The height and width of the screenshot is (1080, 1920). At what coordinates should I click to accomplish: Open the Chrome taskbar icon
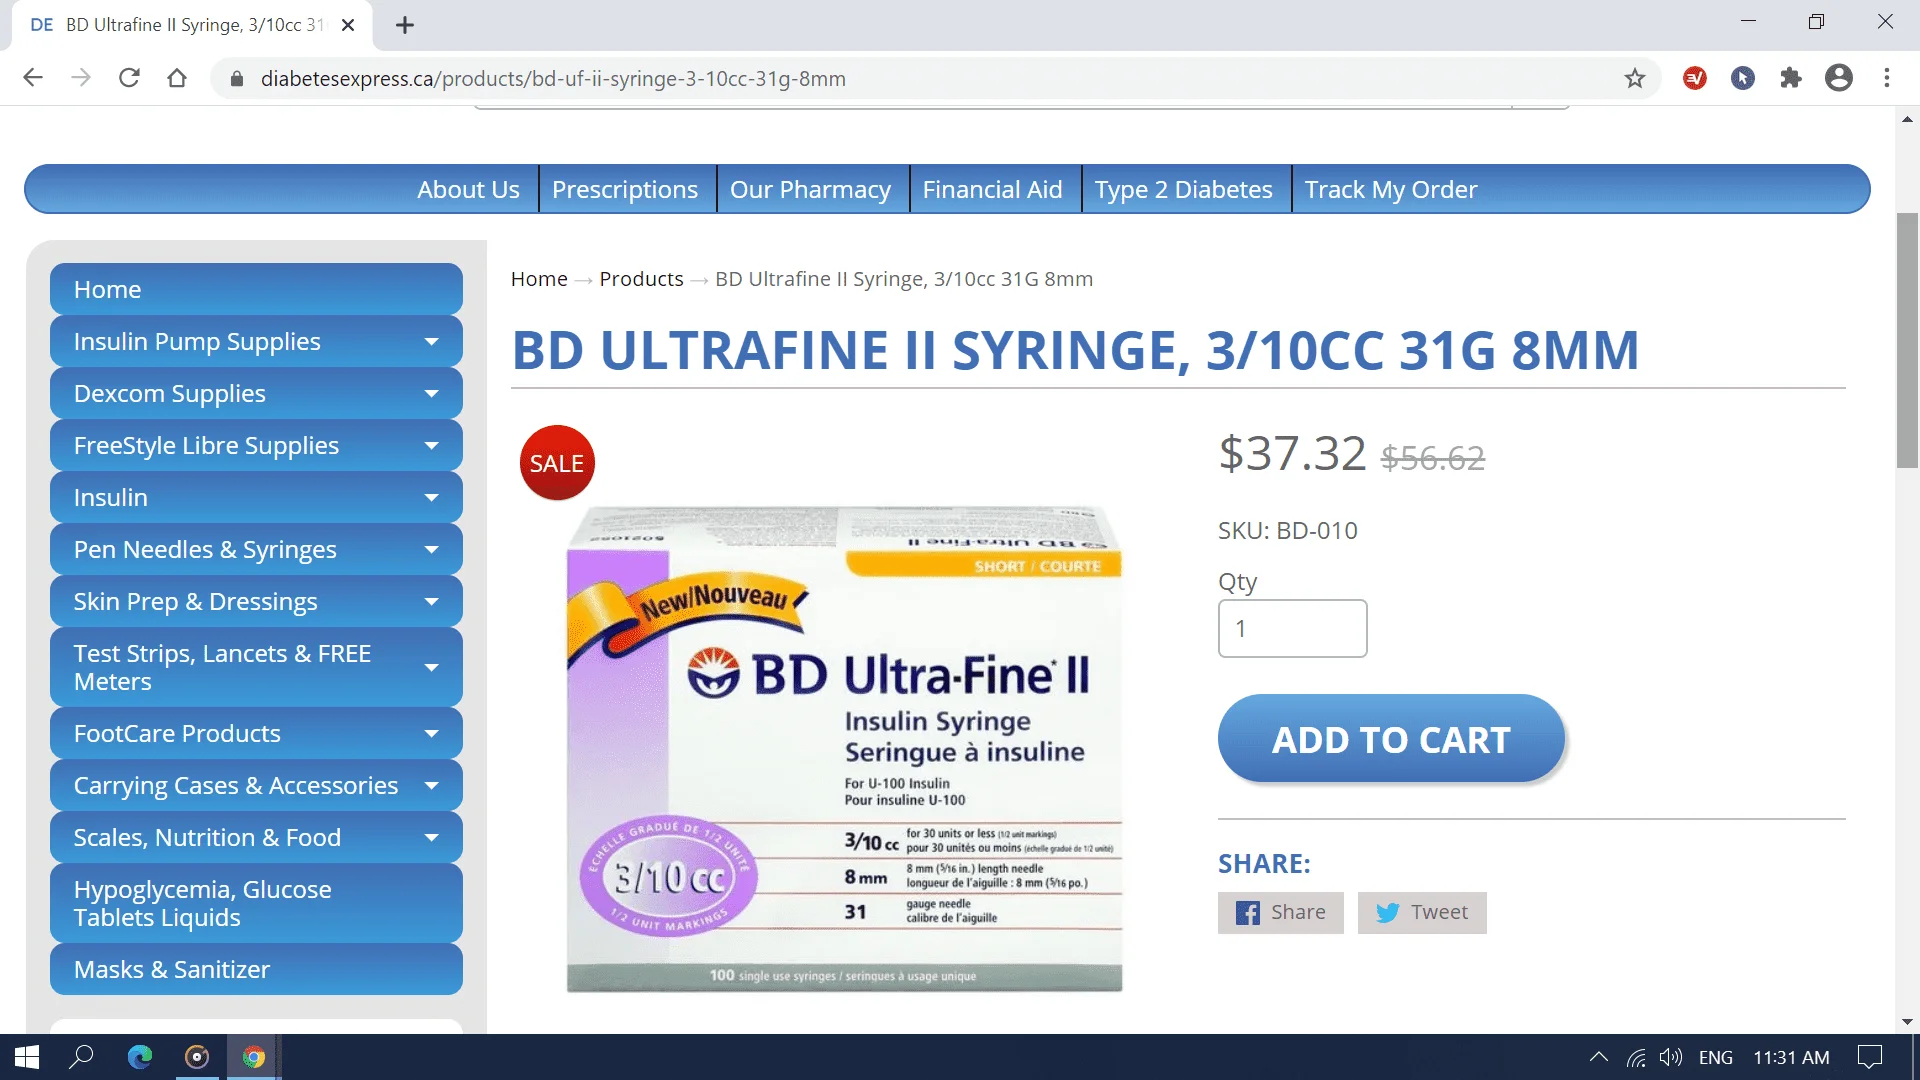(x=254, y=1057)
